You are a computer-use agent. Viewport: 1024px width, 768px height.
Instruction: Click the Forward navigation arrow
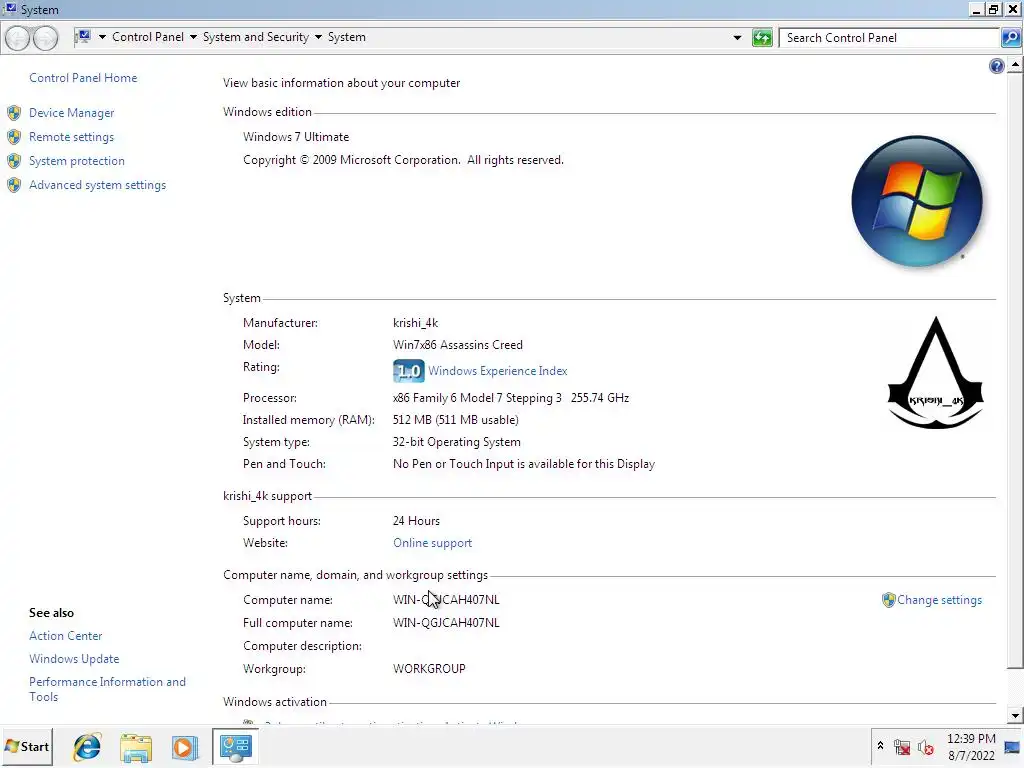45,38
